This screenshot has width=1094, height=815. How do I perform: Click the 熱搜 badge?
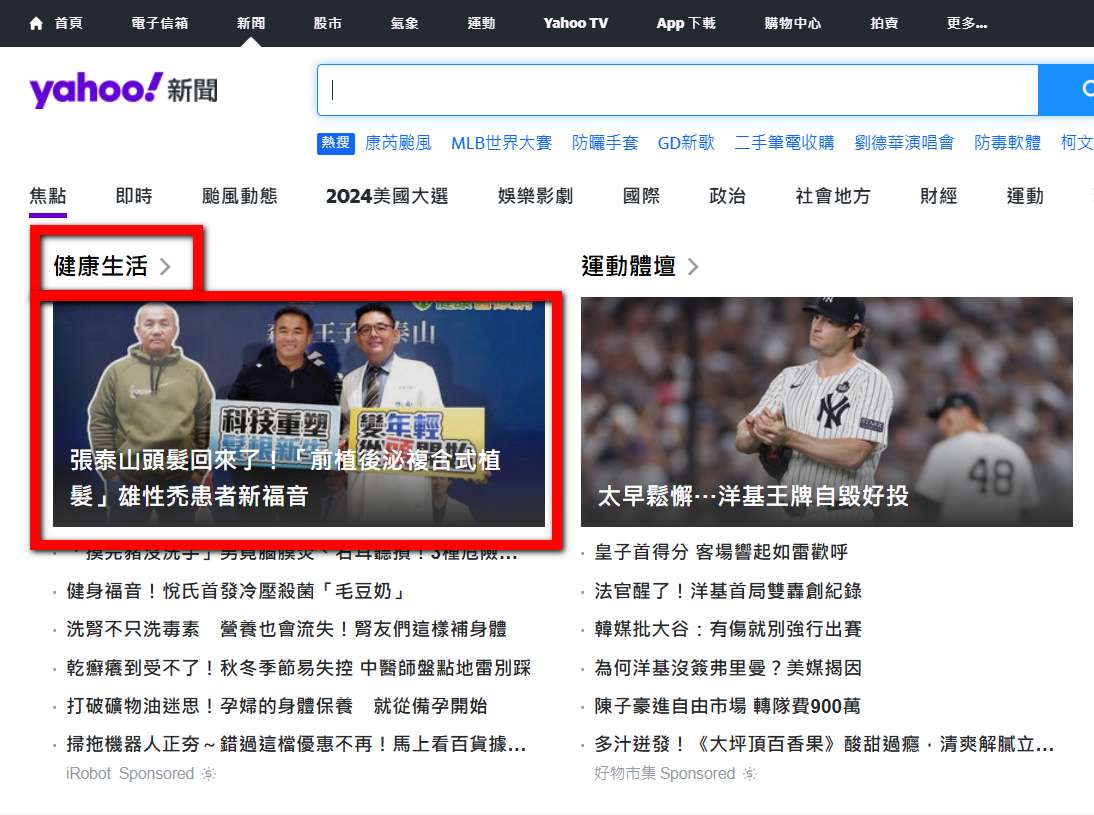[336, 143]
